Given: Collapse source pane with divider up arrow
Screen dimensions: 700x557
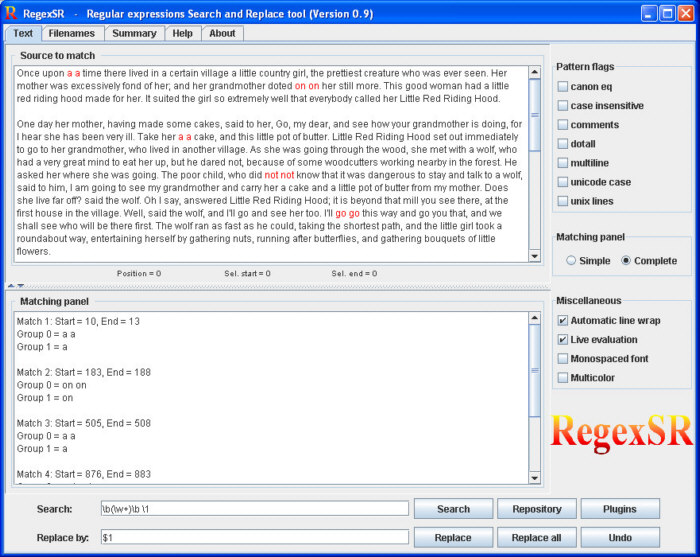Looking at the screenshot, I should pyautogui.click(x=11, y=285).
